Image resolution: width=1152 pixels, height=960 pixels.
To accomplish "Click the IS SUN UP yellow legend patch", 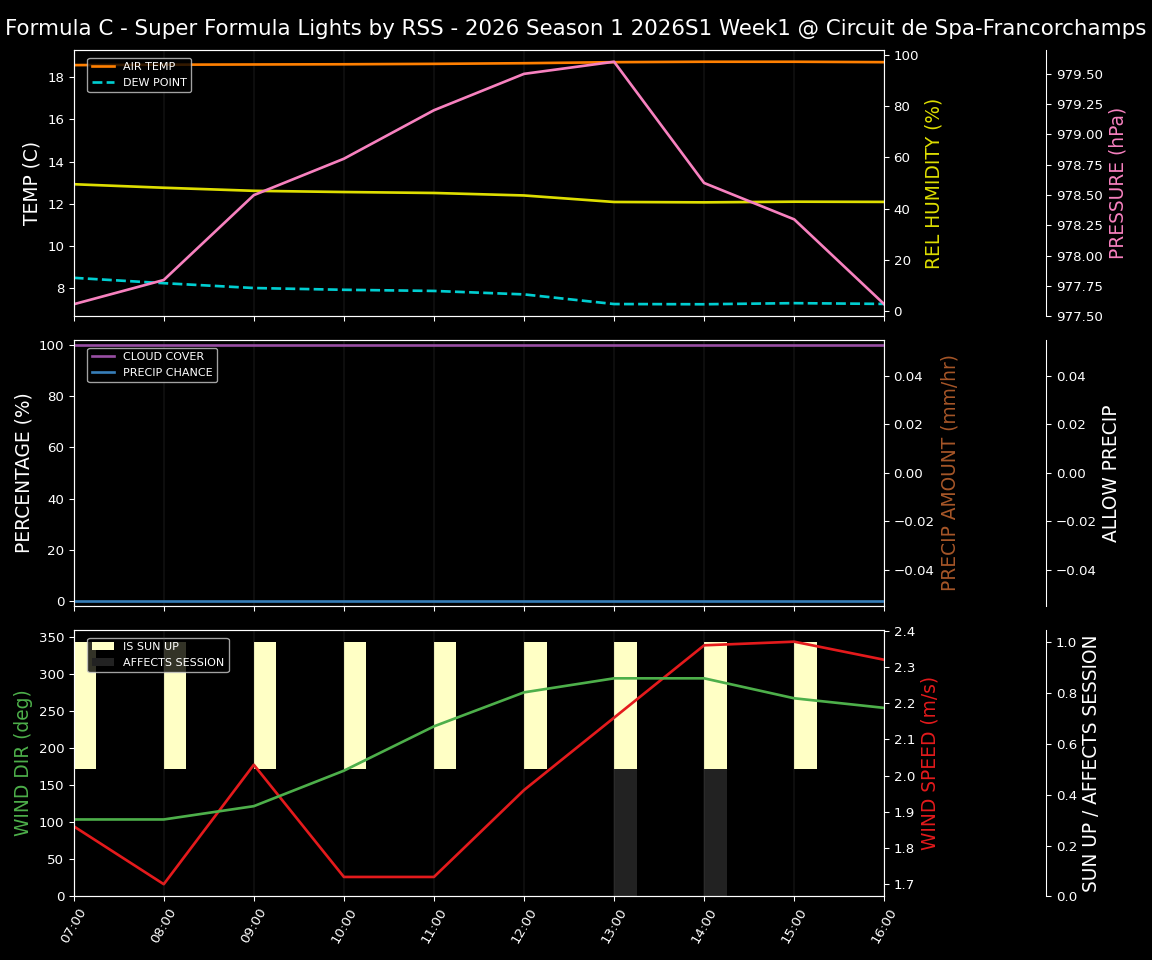I will pyautogui.click(x=103, y=646).
